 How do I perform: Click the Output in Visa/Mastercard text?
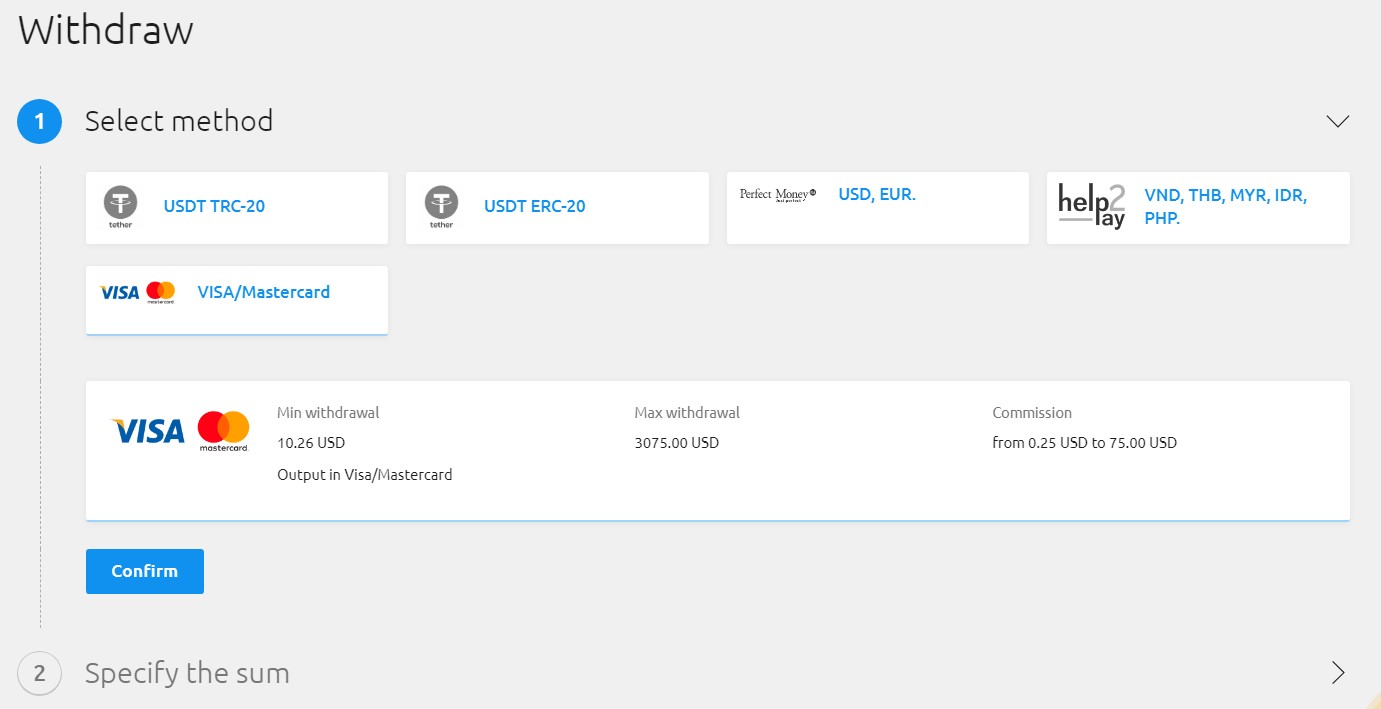(x=365, y=475)
